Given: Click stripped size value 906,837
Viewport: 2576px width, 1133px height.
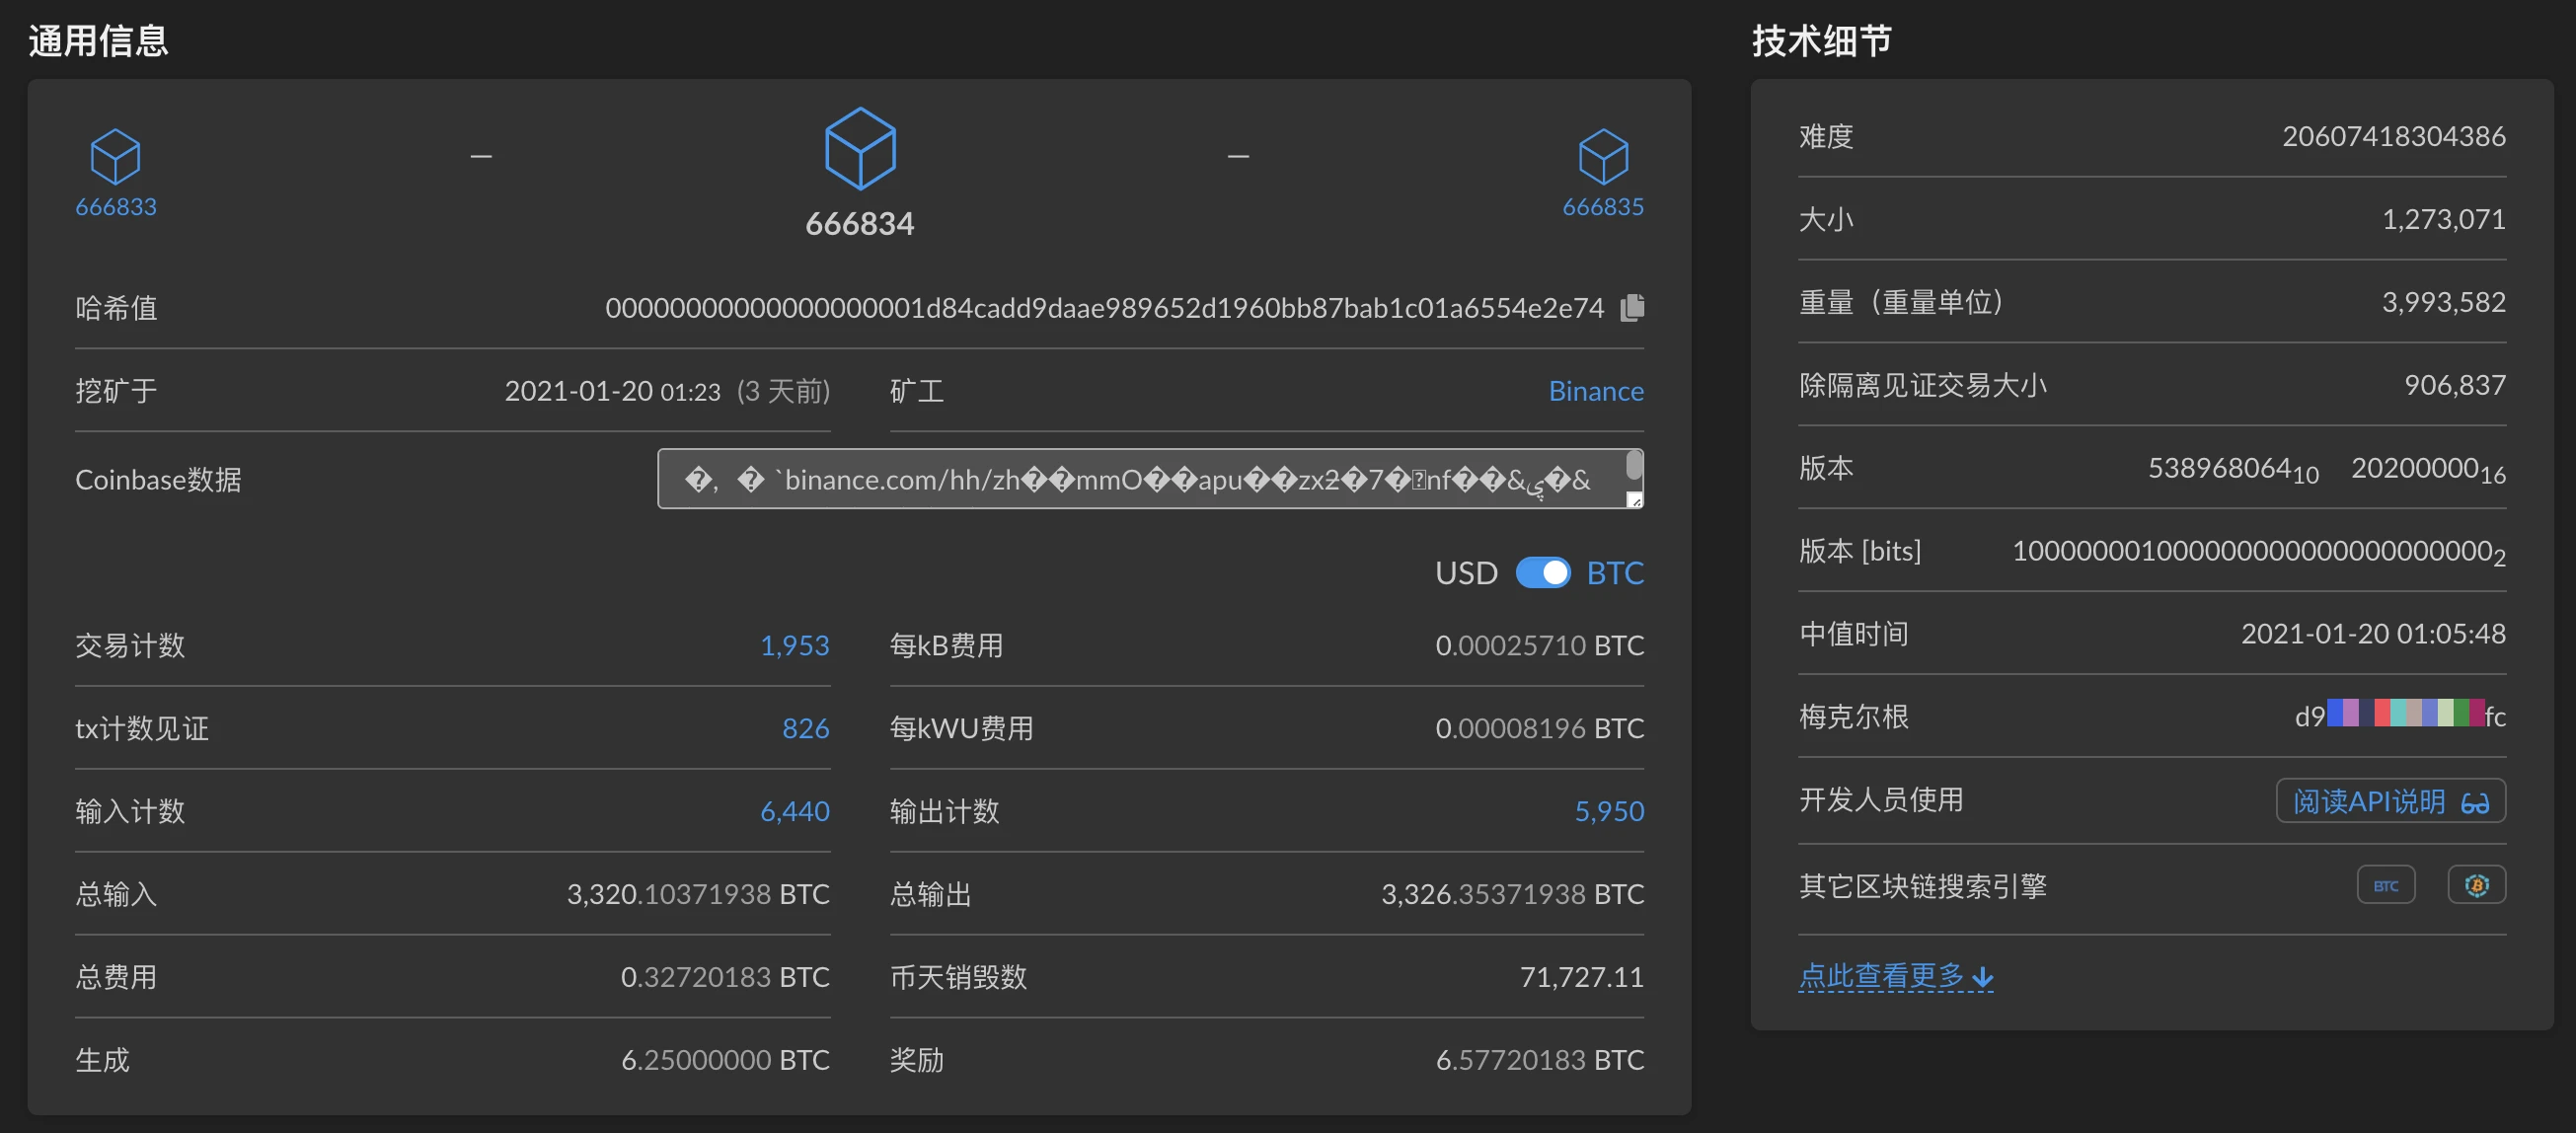Looking at the screenshot, I should [x=2454, y=385].
